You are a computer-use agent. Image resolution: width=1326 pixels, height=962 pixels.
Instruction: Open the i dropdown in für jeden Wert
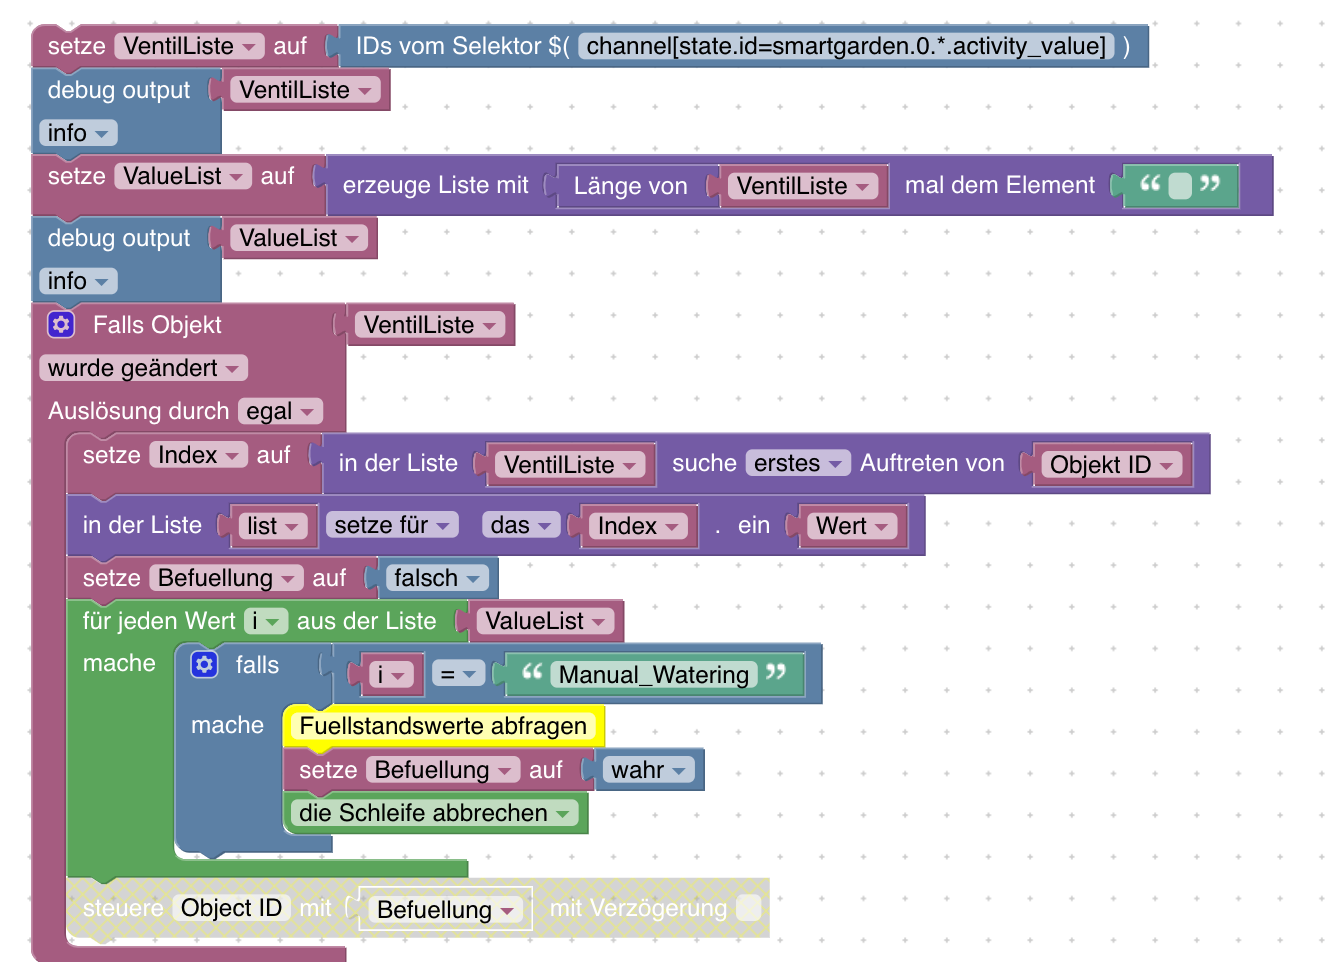coord(266,621)
